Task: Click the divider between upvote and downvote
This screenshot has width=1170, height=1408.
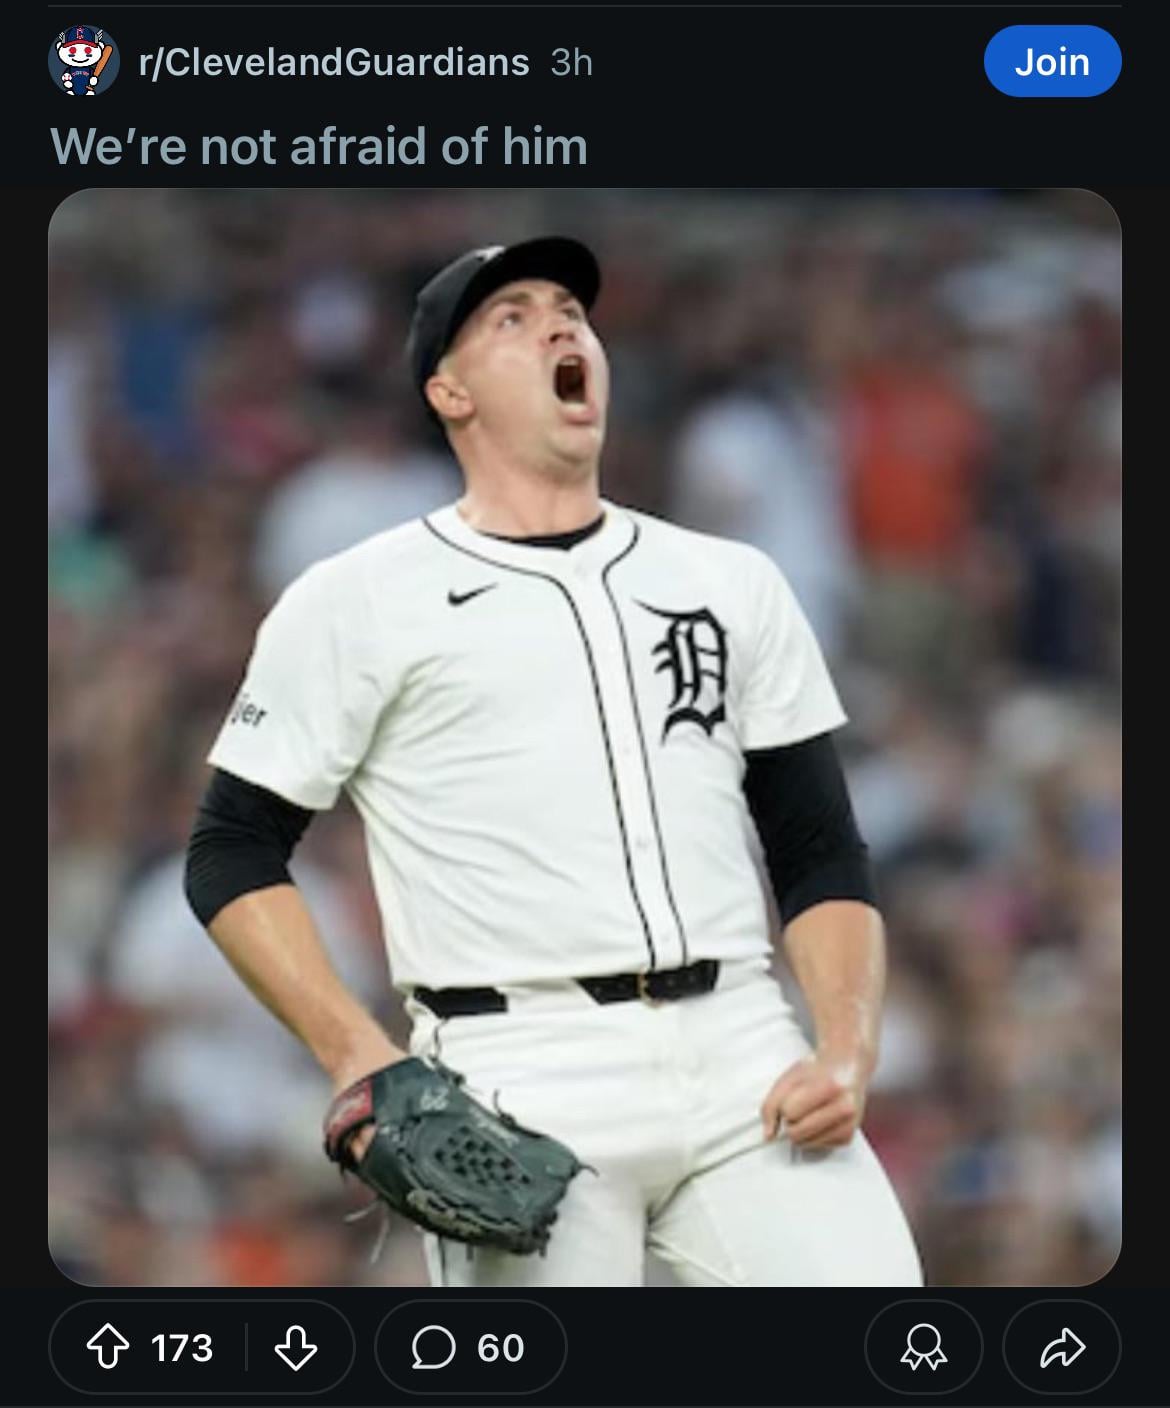Action: (247, 1347)
